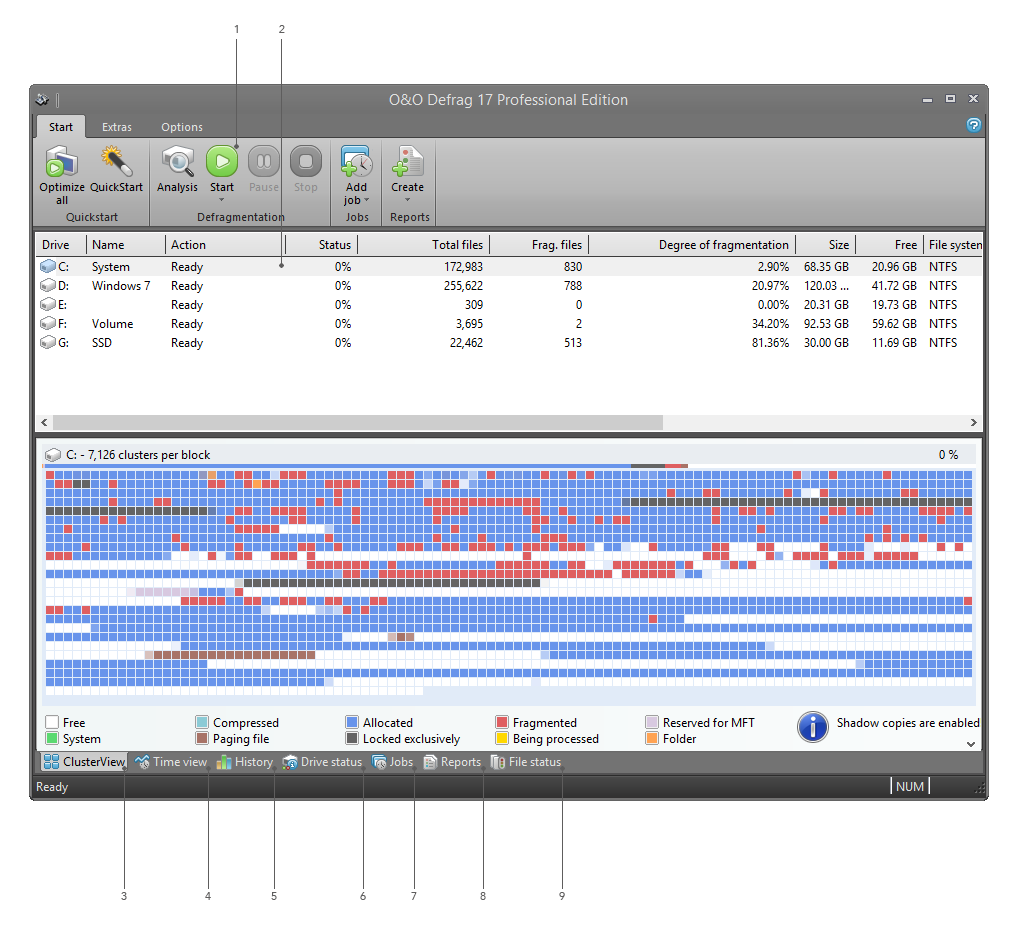Run Analysis with the magnifier icon
Screen dimensions: 1019x937
pyautogui.click(x=177, y=161)
